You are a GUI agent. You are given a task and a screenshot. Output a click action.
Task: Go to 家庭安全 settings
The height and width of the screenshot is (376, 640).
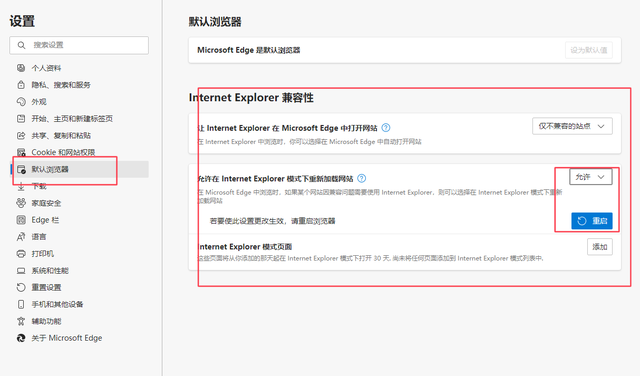(80, 203)
